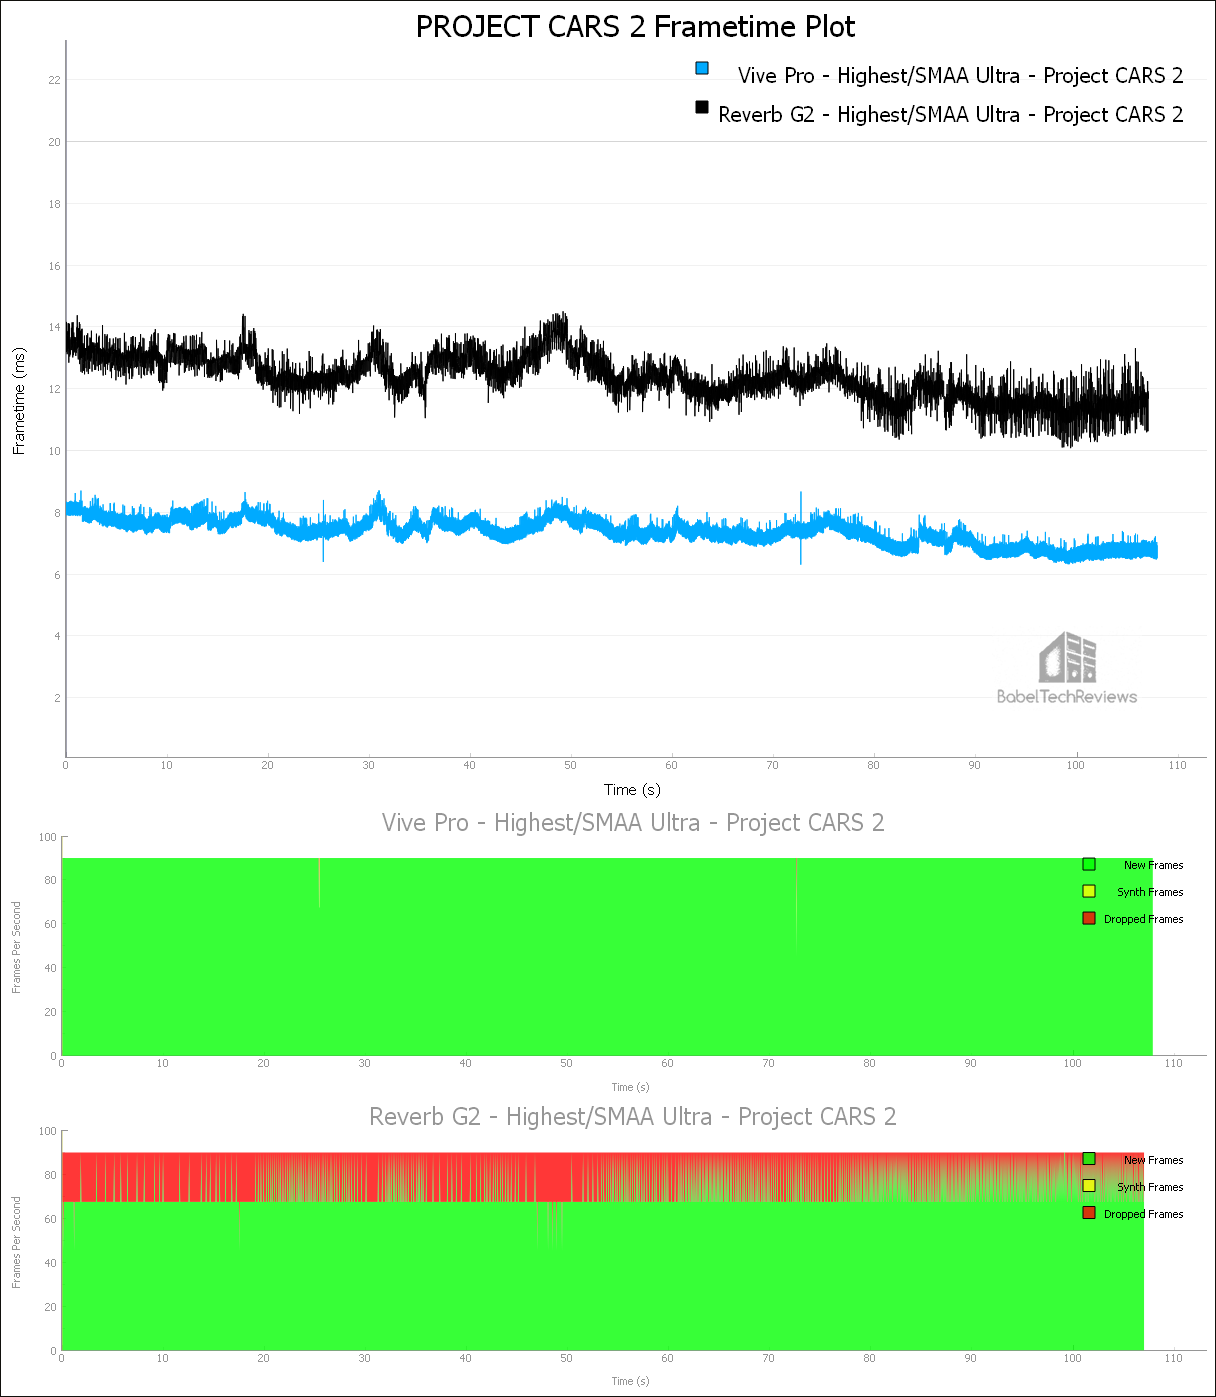Click the green New Frames swatch in the Reverb G2 chart
Image resolution: width=1216 pixels, height=1397 pixels.
point(1089,1159)
